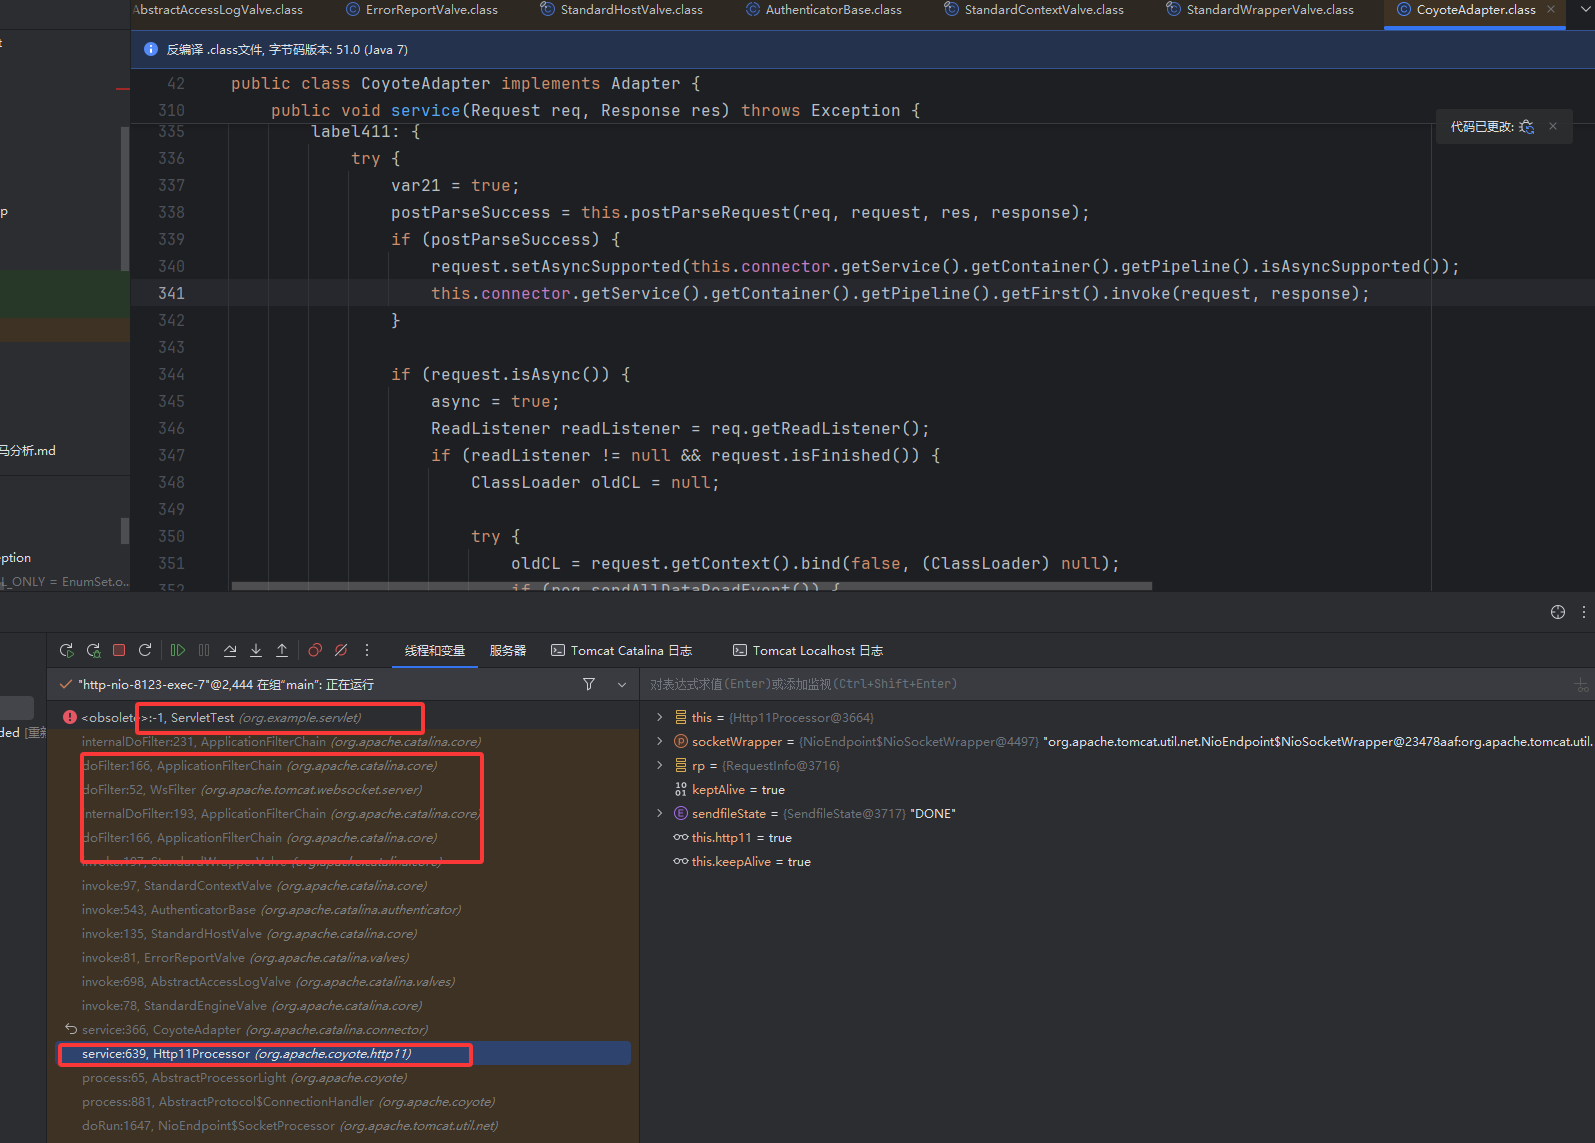This screenshot has width=1595, height=1143.
Task: Click the Step Over icon
Action: pos(230,650)
